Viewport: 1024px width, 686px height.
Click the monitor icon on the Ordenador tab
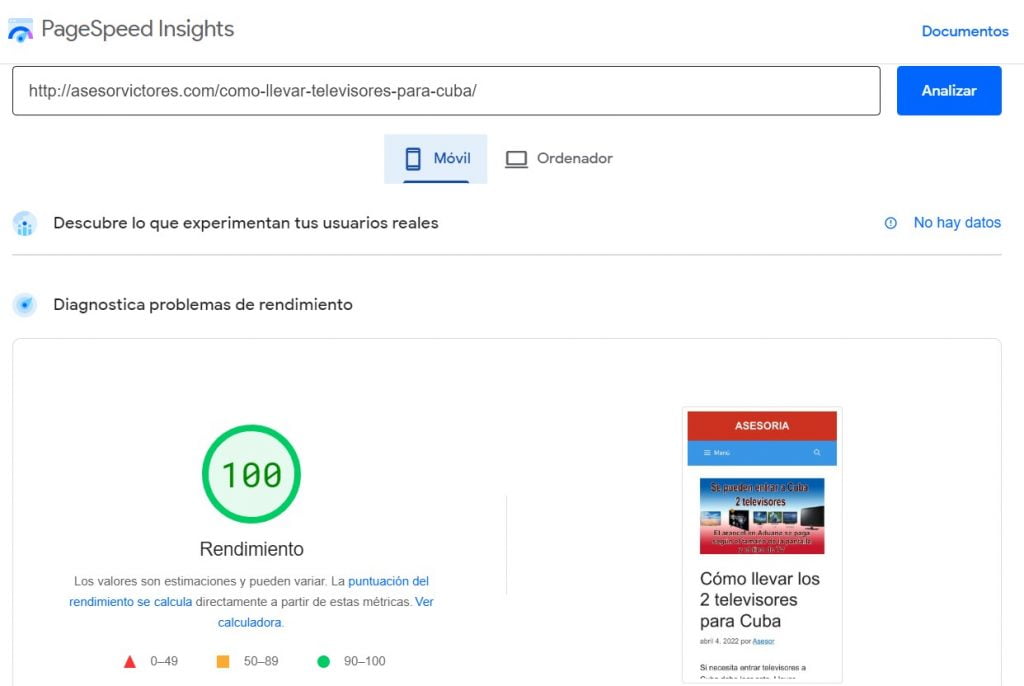click(516, 157)
